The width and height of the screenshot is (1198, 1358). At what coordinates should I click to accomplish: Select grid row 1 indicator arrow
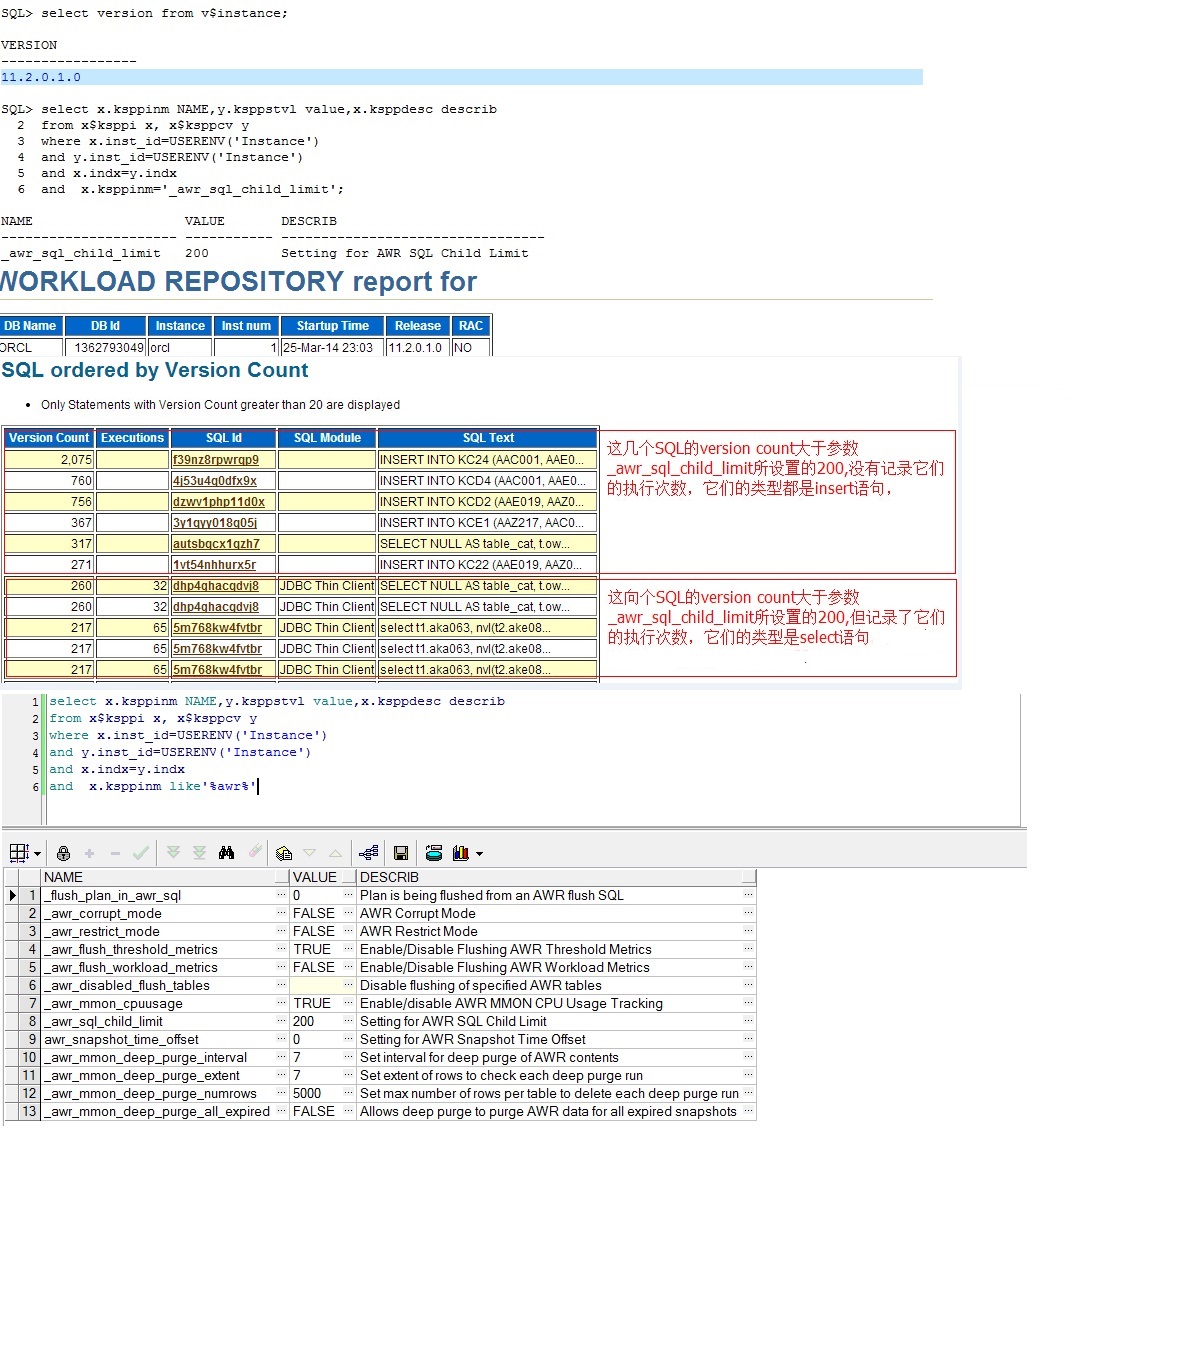pos(12,895)
